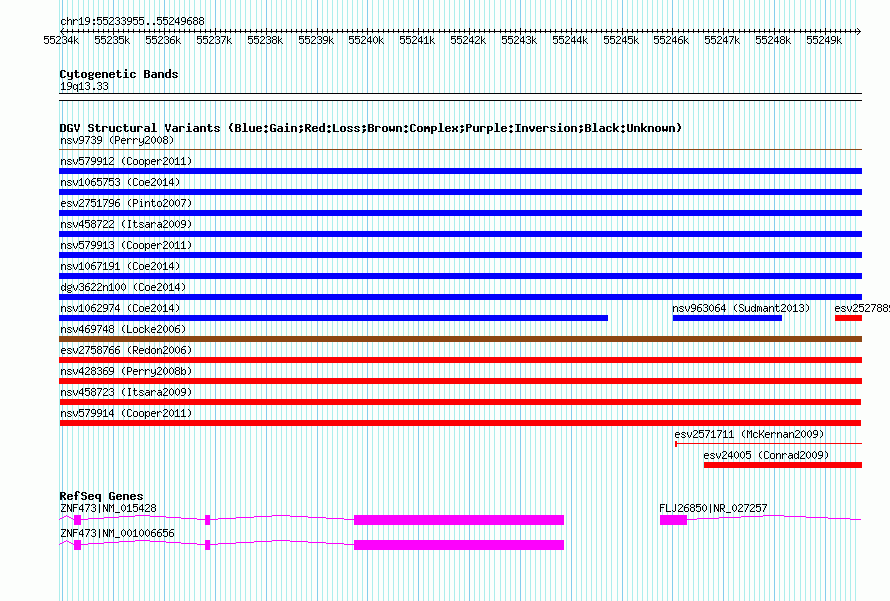Select variant dgv3622n100 (Coe2014) label
This screenshot has height=601, width=890.
pyautogui.click(x=123, y=287)
